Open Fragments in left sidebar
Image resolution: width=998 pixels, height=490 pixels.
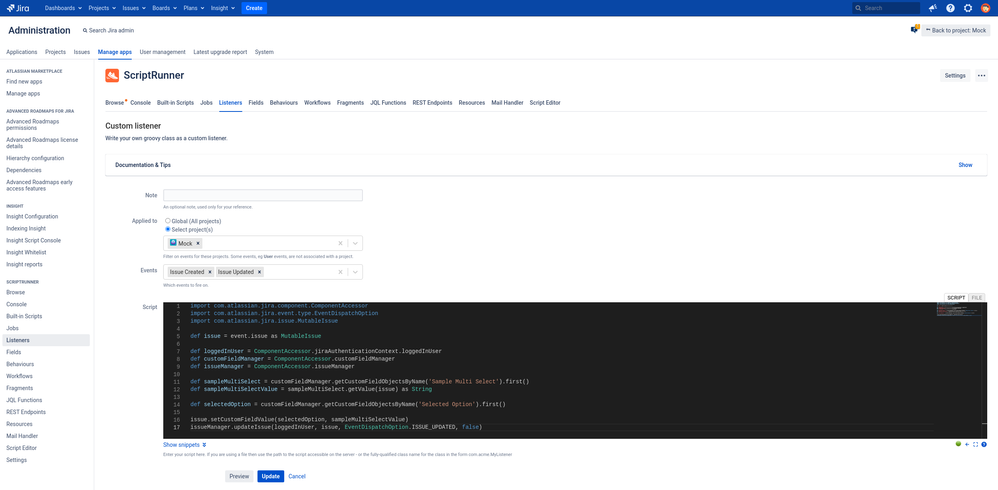19,388
